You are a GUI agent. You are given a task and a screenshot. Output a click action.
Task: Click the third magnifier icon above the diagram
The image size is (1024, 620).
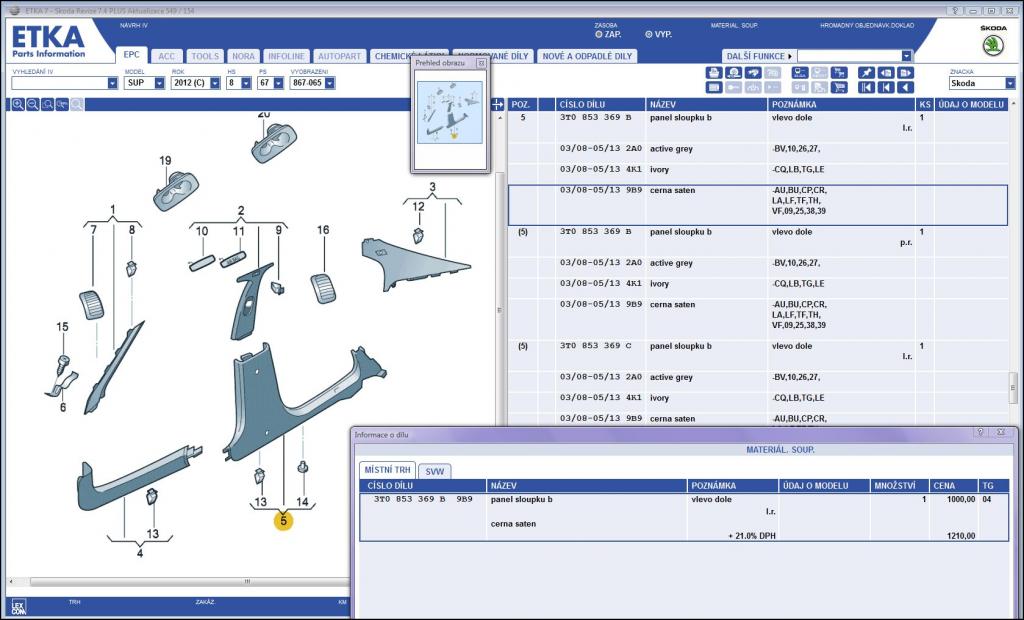tap(48, 105)
